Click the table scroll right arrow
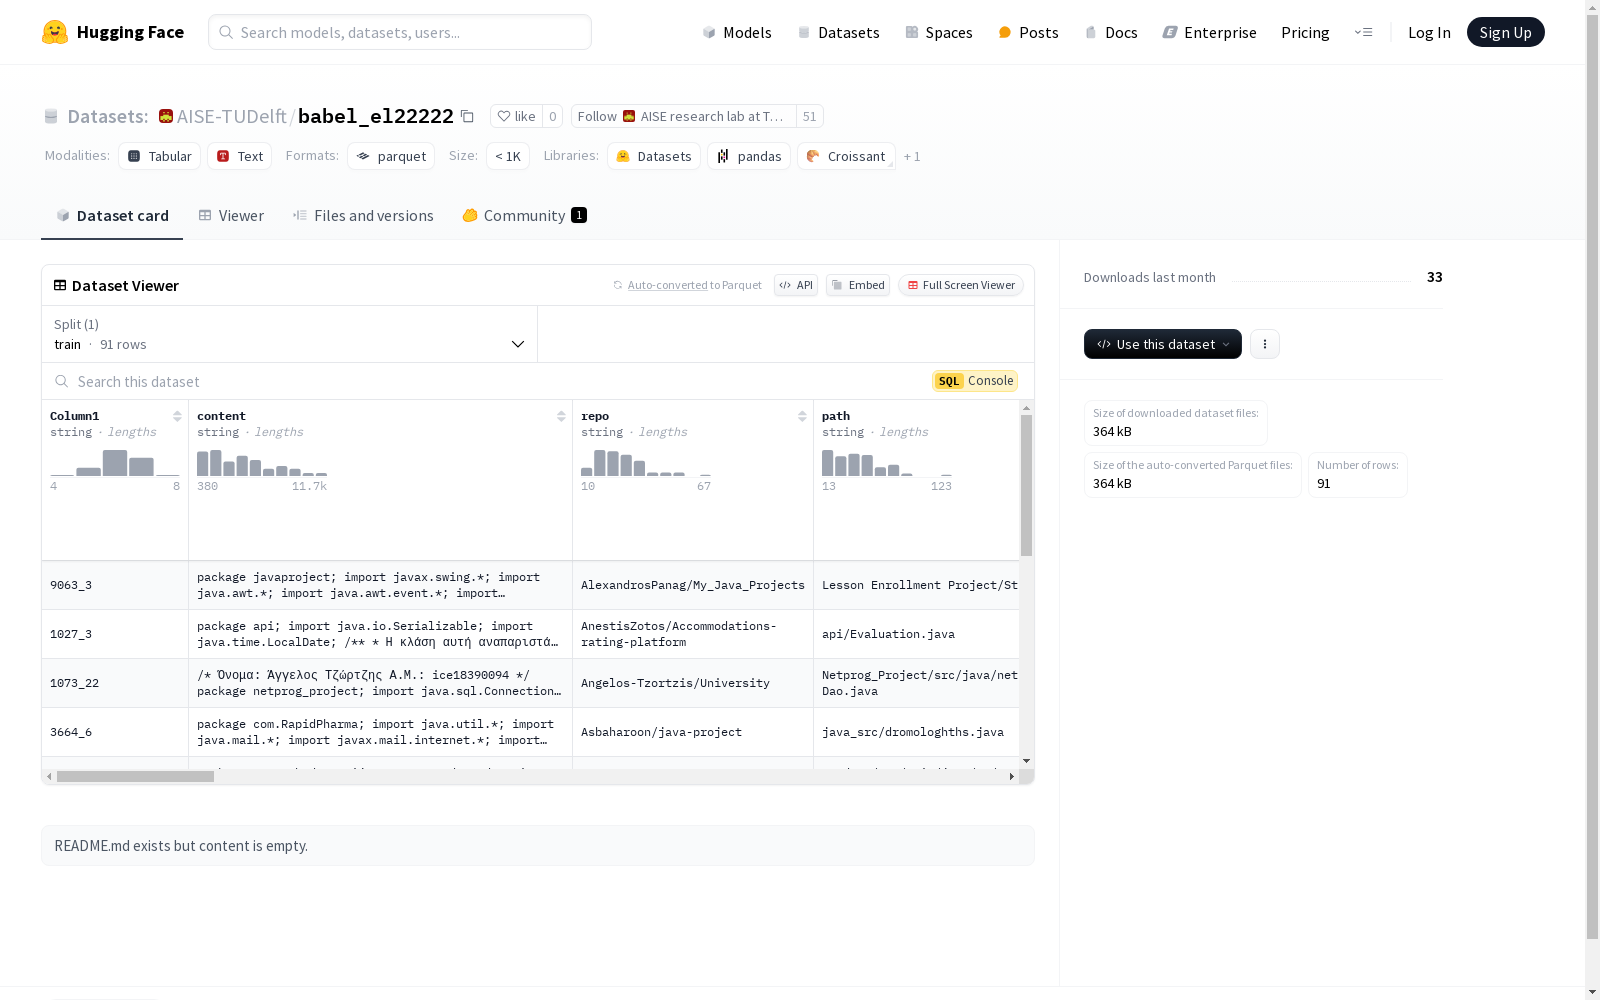Viewport: 1600px width, 1000px height. coord(1012,776)
